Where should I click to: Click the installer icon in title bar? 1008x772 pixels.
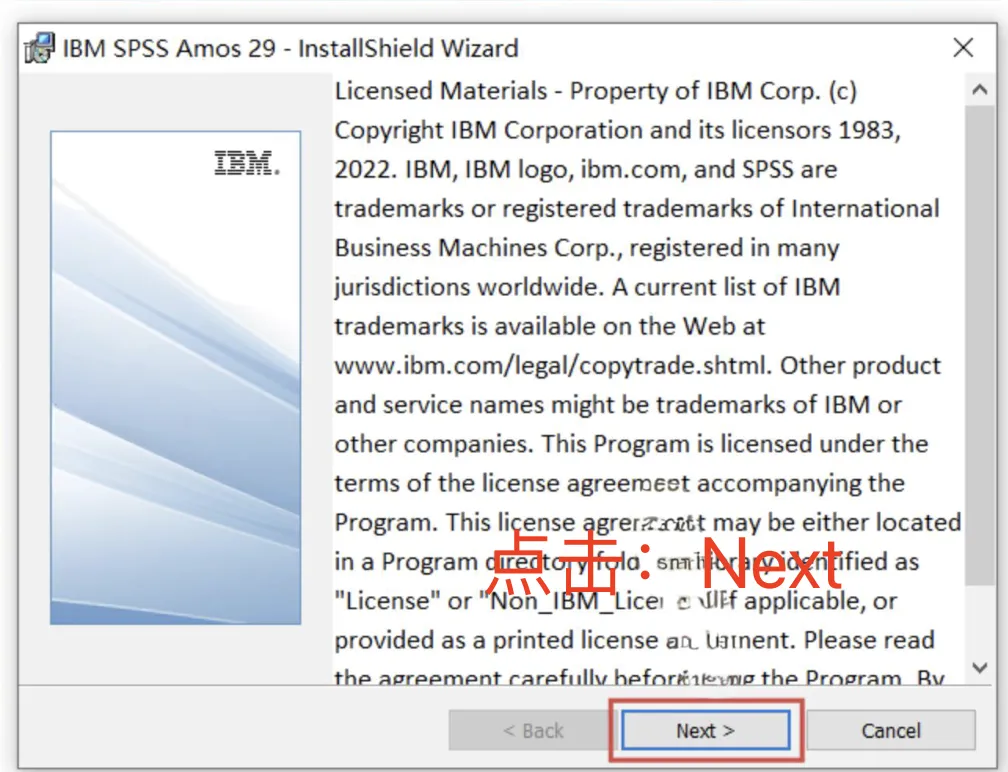39,48
